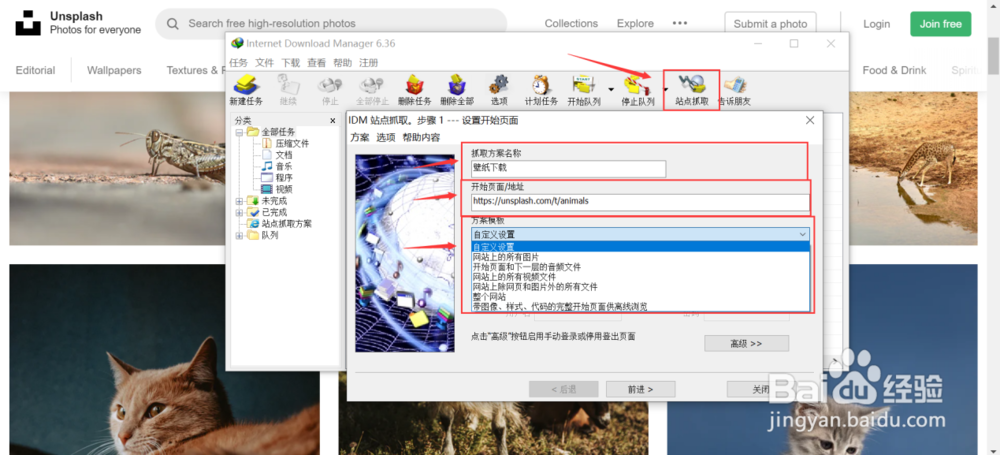
Task: Select 文档 category in tree
Action: click(x=284, y=155)
